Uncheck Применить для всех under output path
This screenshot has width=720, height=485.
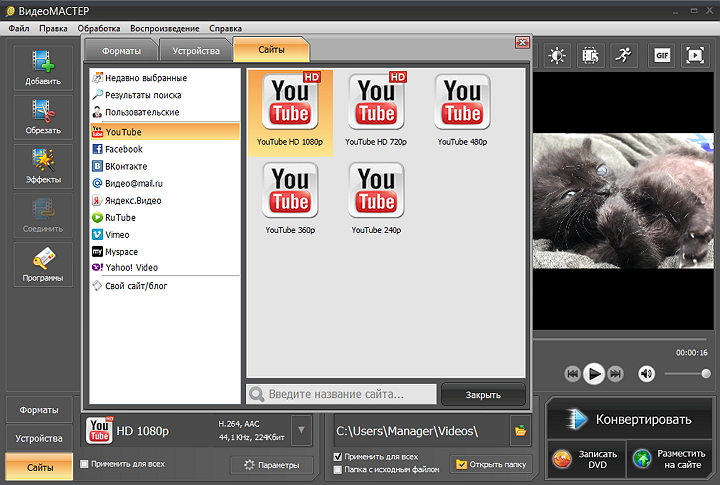click(338, 457)
